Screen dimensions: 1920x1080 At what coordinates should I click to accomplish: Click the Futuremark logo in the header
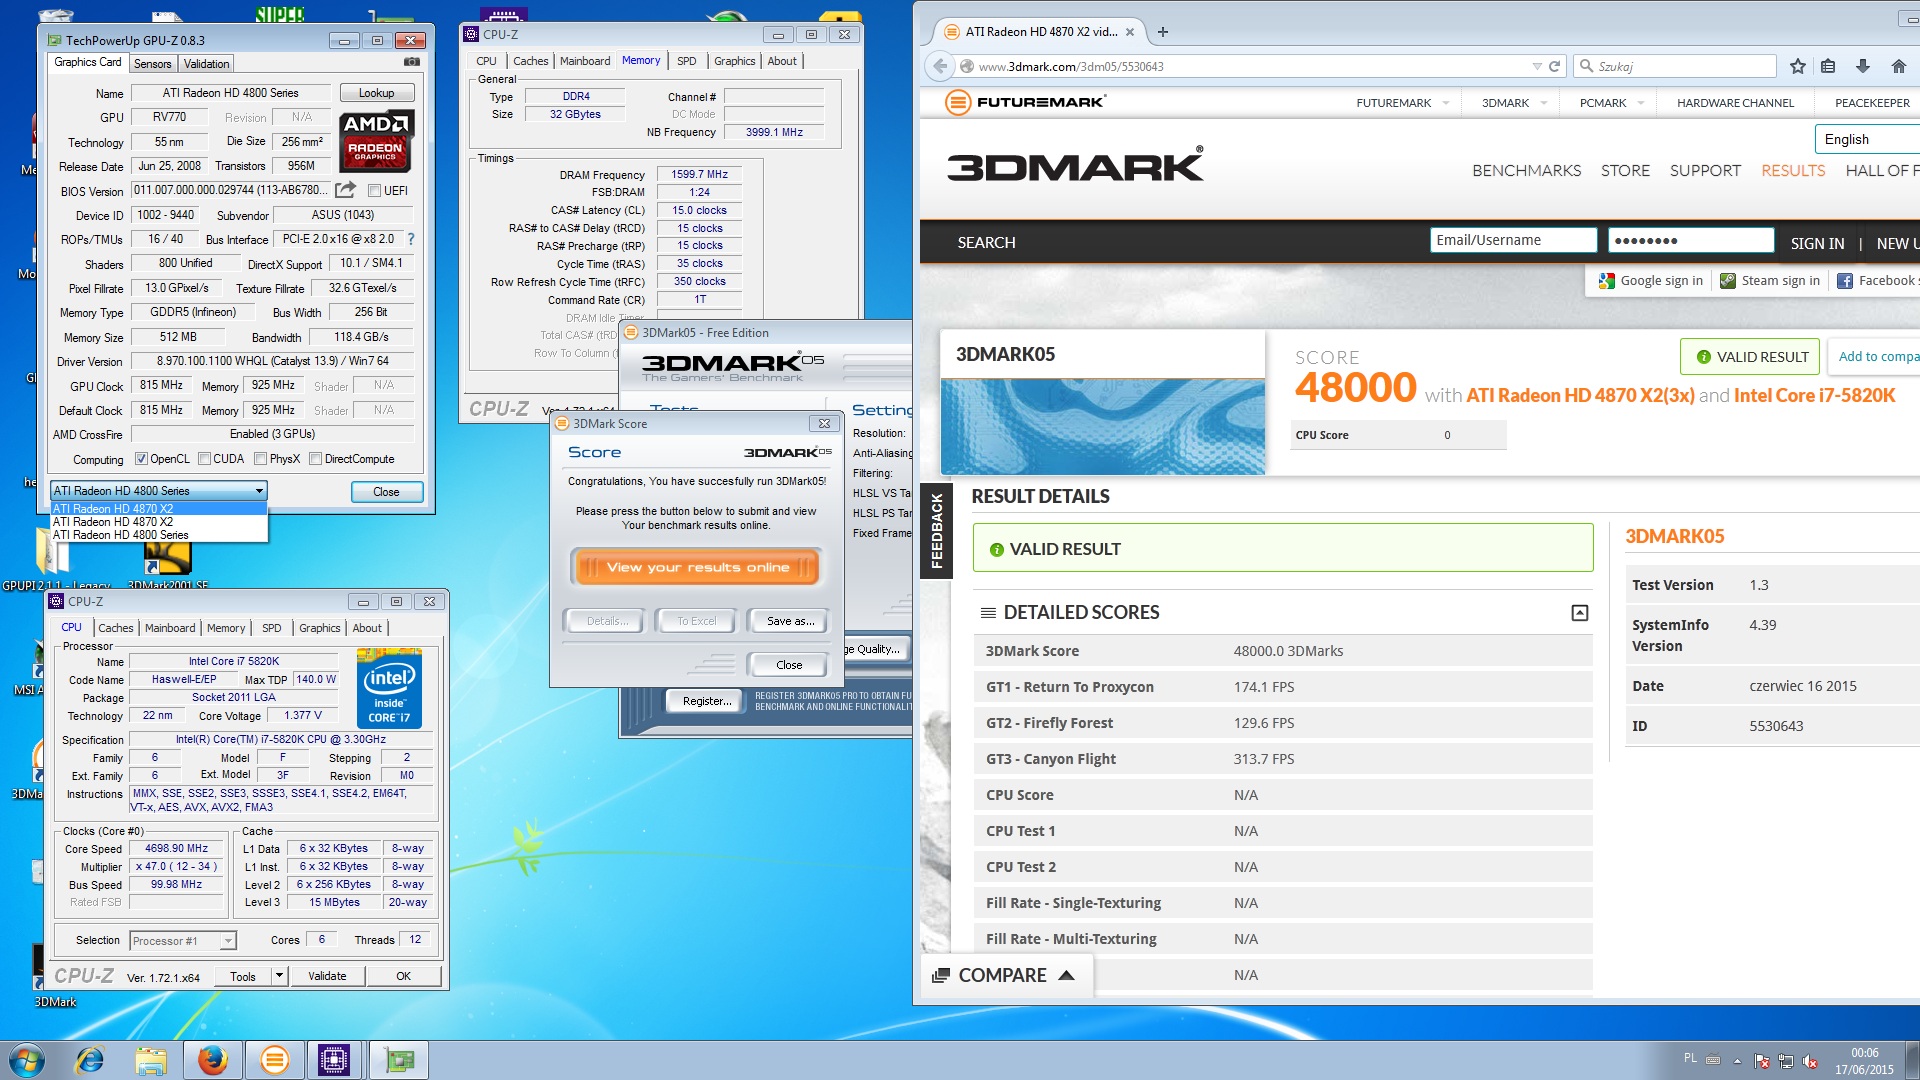1026,102
